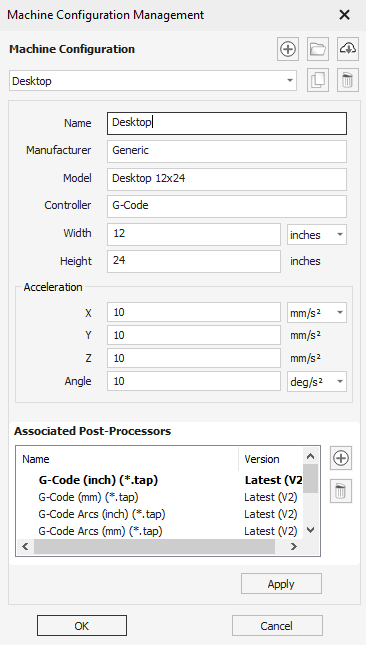Add a new machine configuration

click(287, 49)
